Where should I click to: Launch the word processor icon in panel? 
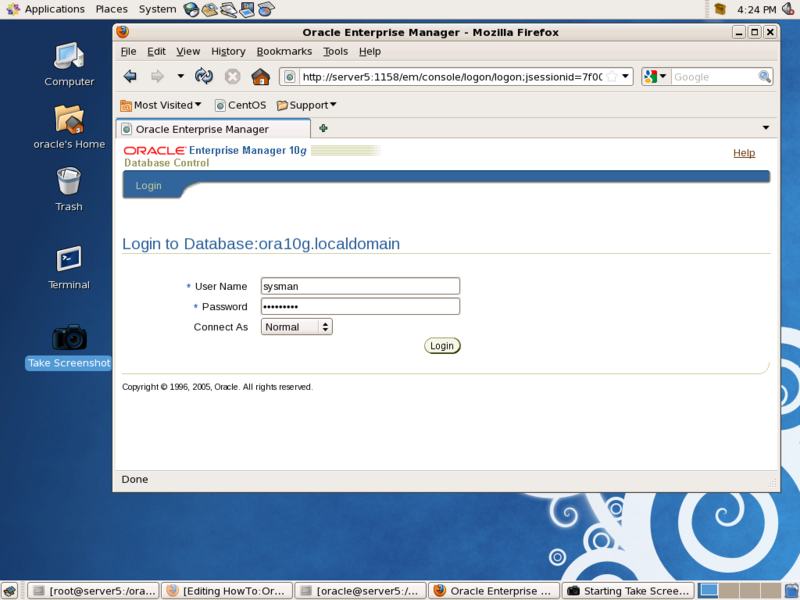229,9
